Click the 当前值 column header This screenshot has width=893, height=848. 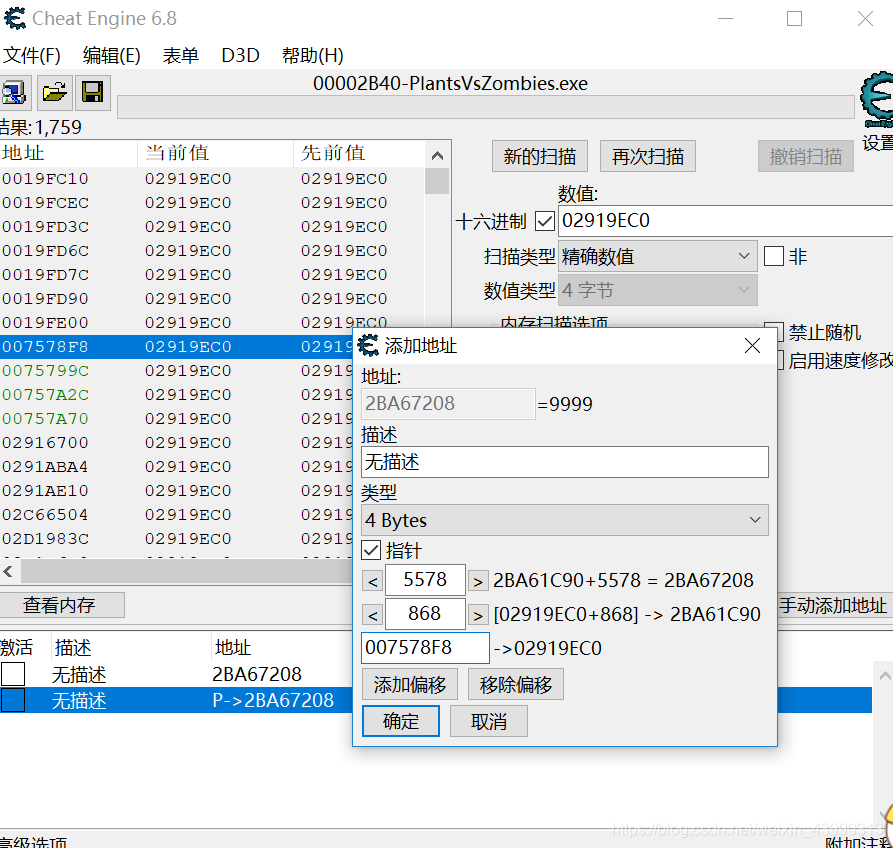(215, 153)
